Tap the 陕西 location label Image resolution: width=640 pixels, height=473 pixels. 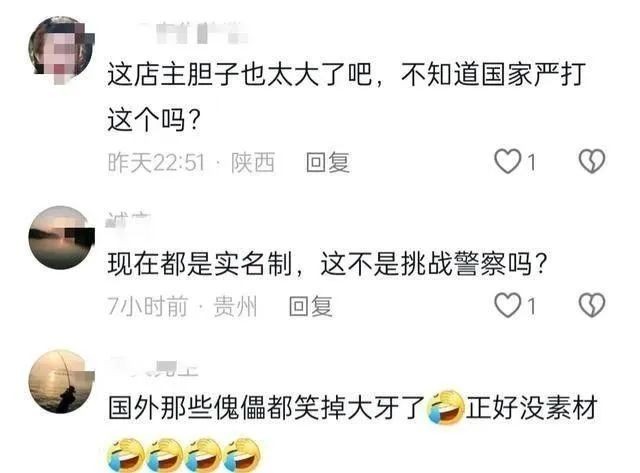tap(253, 162)
